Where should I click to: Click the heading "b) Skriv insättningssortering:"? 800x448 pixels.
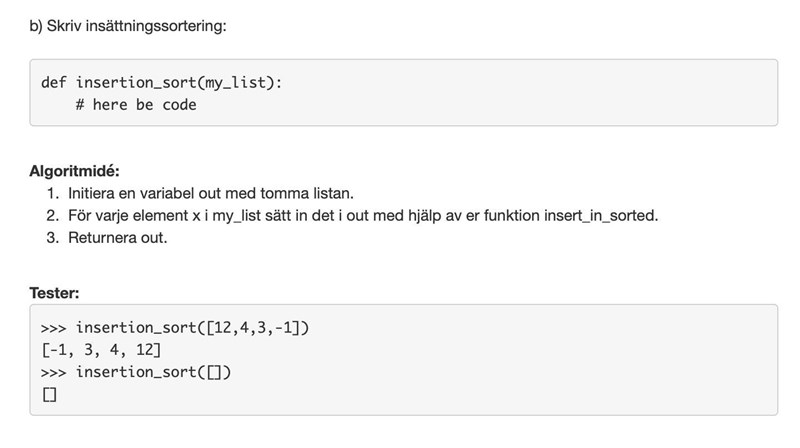(128, 23)
